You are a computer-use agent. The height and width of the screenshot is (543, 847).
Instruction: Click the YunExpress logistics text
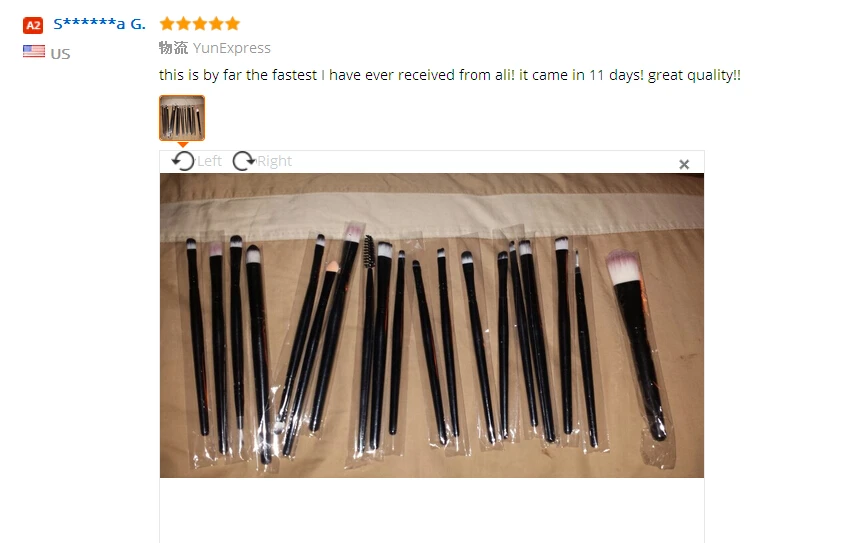click(232, 48)
